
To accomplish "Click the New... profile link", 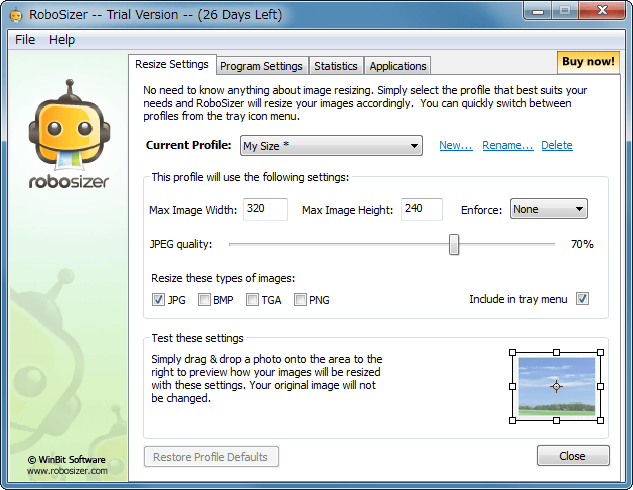I will click(x=456, y=145).
